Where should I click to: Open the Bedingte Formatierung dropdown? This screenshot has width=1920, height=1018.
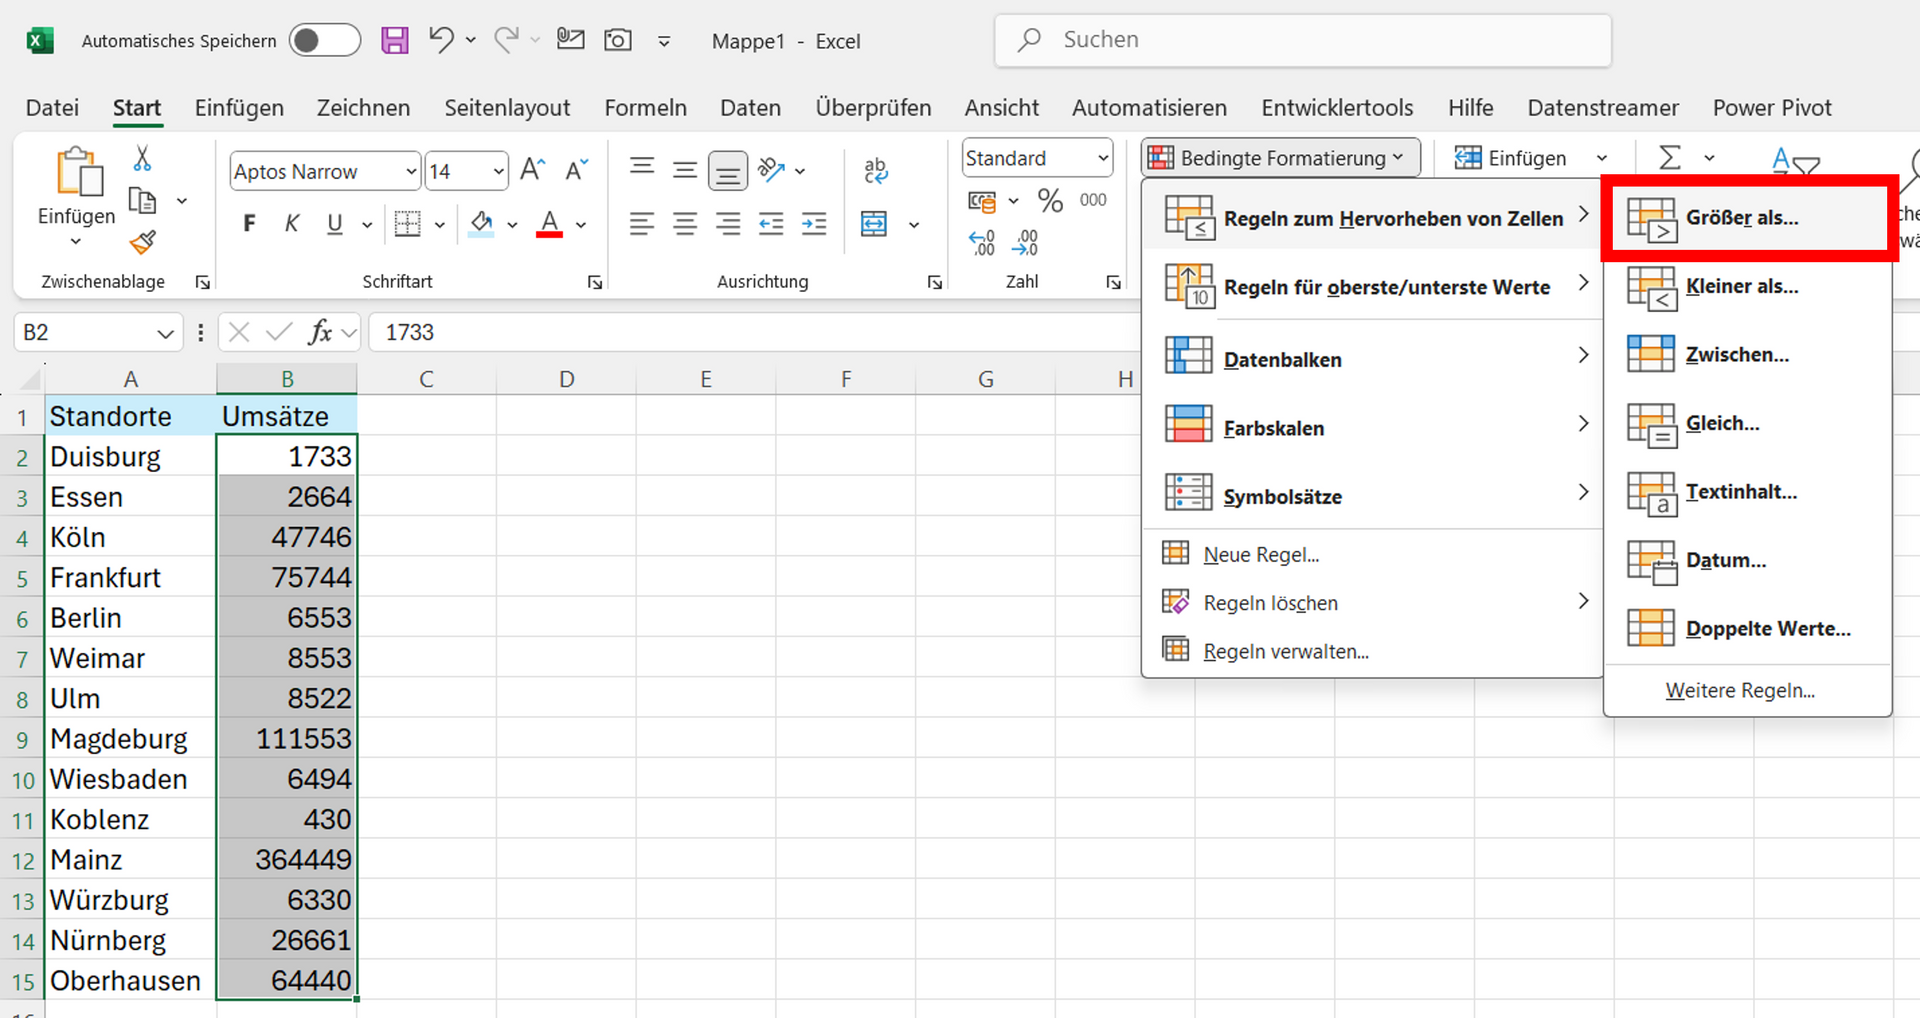1281,158
